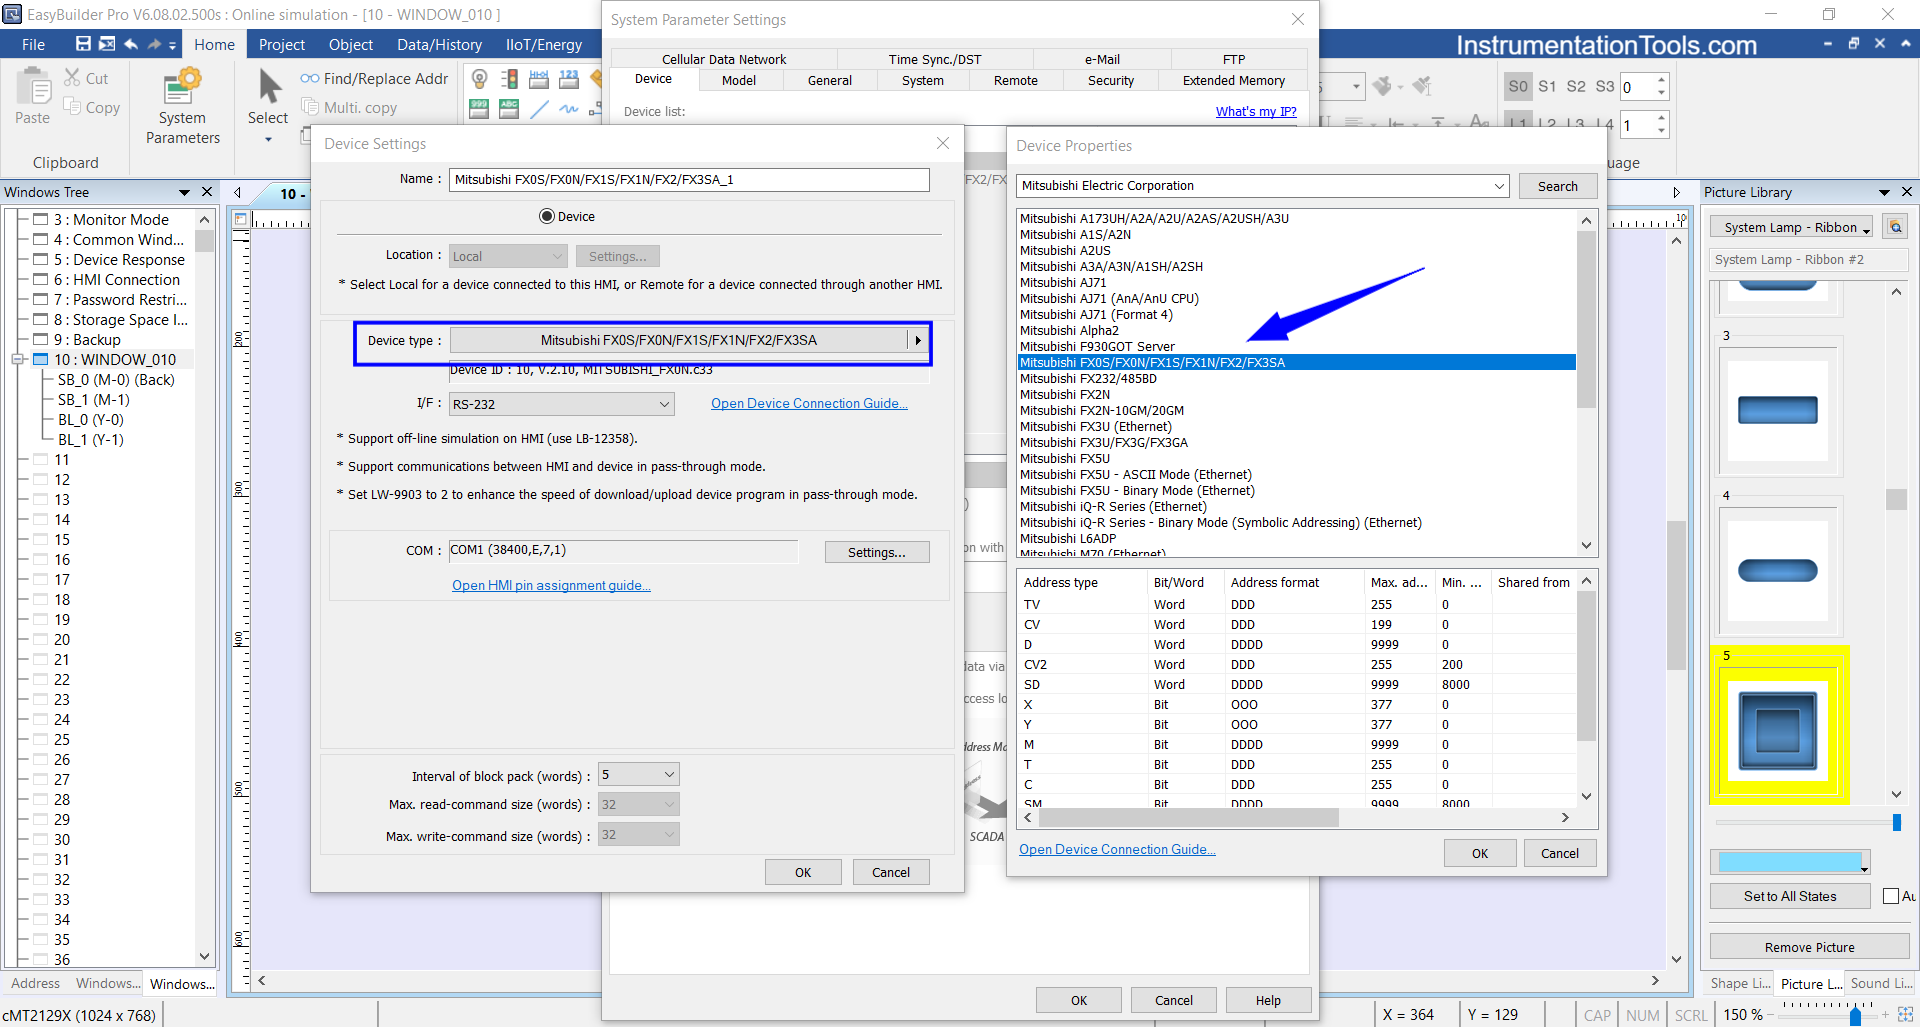This screenshot has height=1027, width=1920.
Task: Select the Device radio button
Action: 547,216
